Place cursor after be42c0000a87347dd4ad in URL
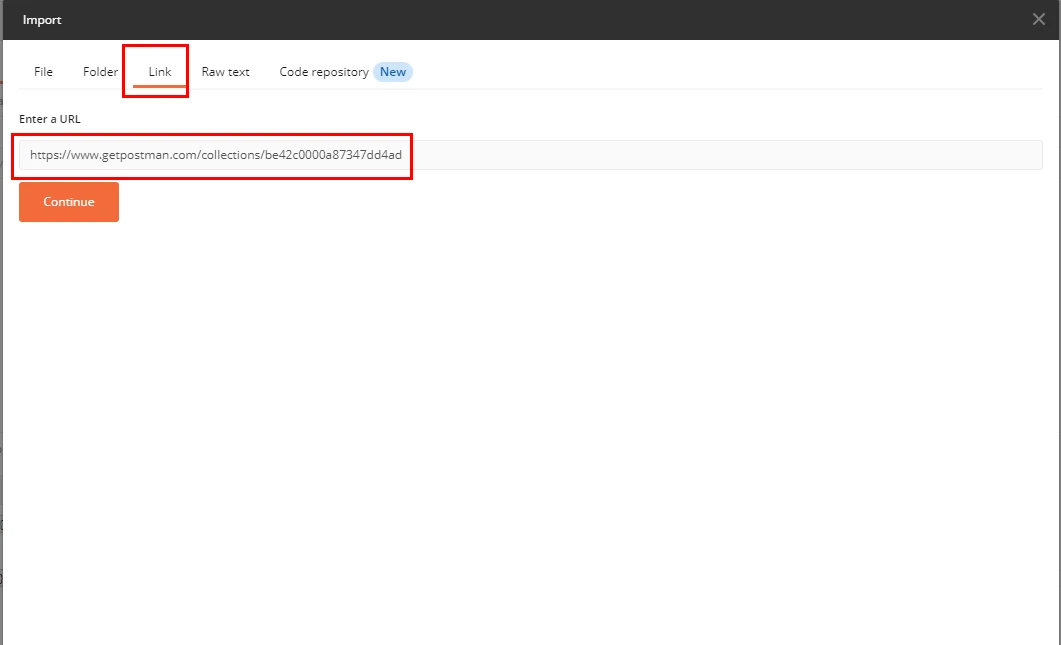 click(x=403, y=155)
